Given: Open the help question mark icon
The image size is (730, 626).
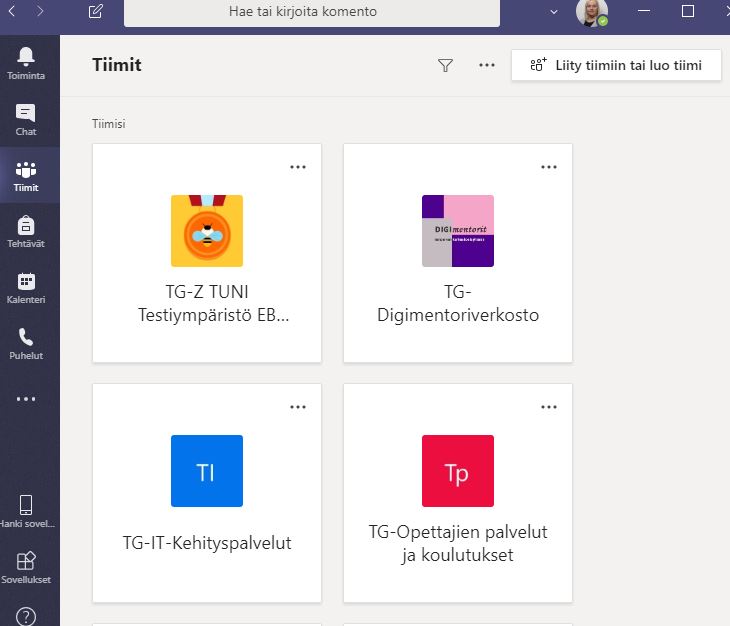Looking at the screenshot, I should (x=26, y=615).
